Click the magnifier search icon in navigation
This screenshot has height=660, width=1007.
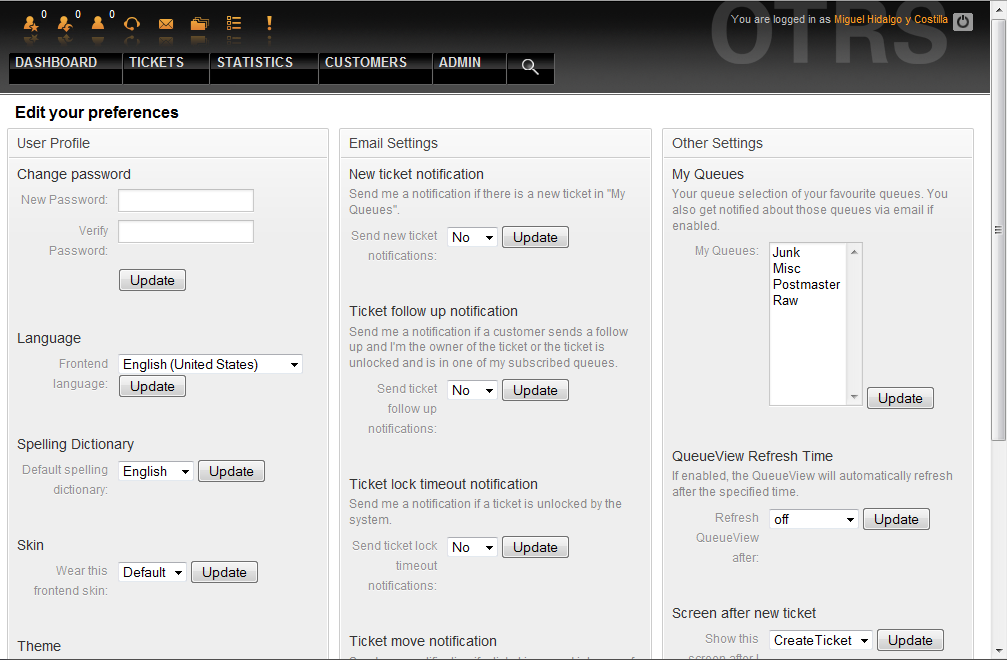tap(530, 67)
